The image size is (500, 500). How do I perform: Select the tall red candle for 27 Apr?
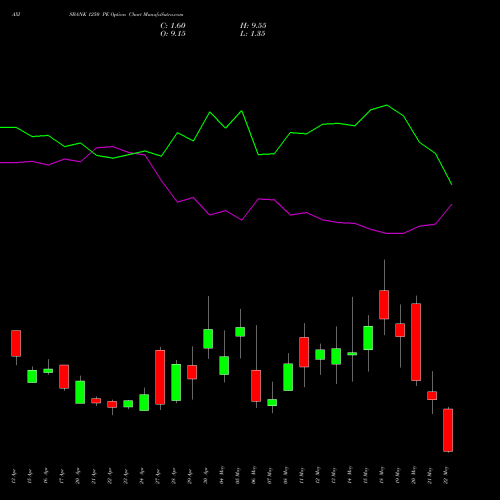(x=160, y=377)
